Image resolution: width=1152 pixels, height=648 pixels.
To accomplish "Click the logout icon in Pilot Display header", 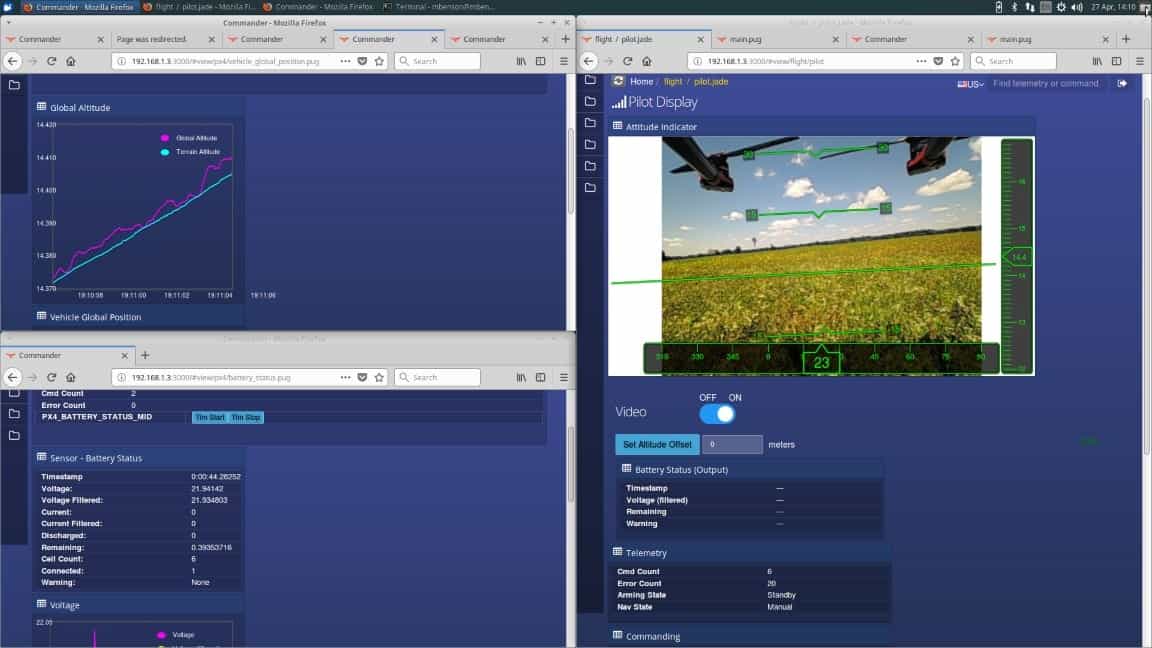I will tap(1122, 84).
